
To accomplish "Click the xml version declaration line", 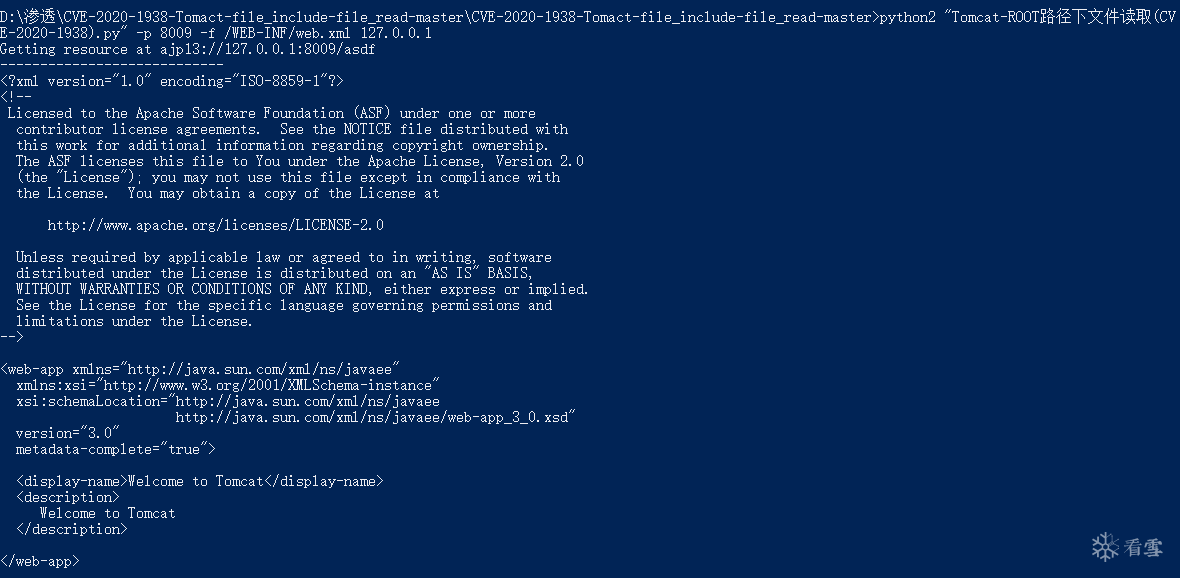I will pyautogui.click(x=172, y=81).
